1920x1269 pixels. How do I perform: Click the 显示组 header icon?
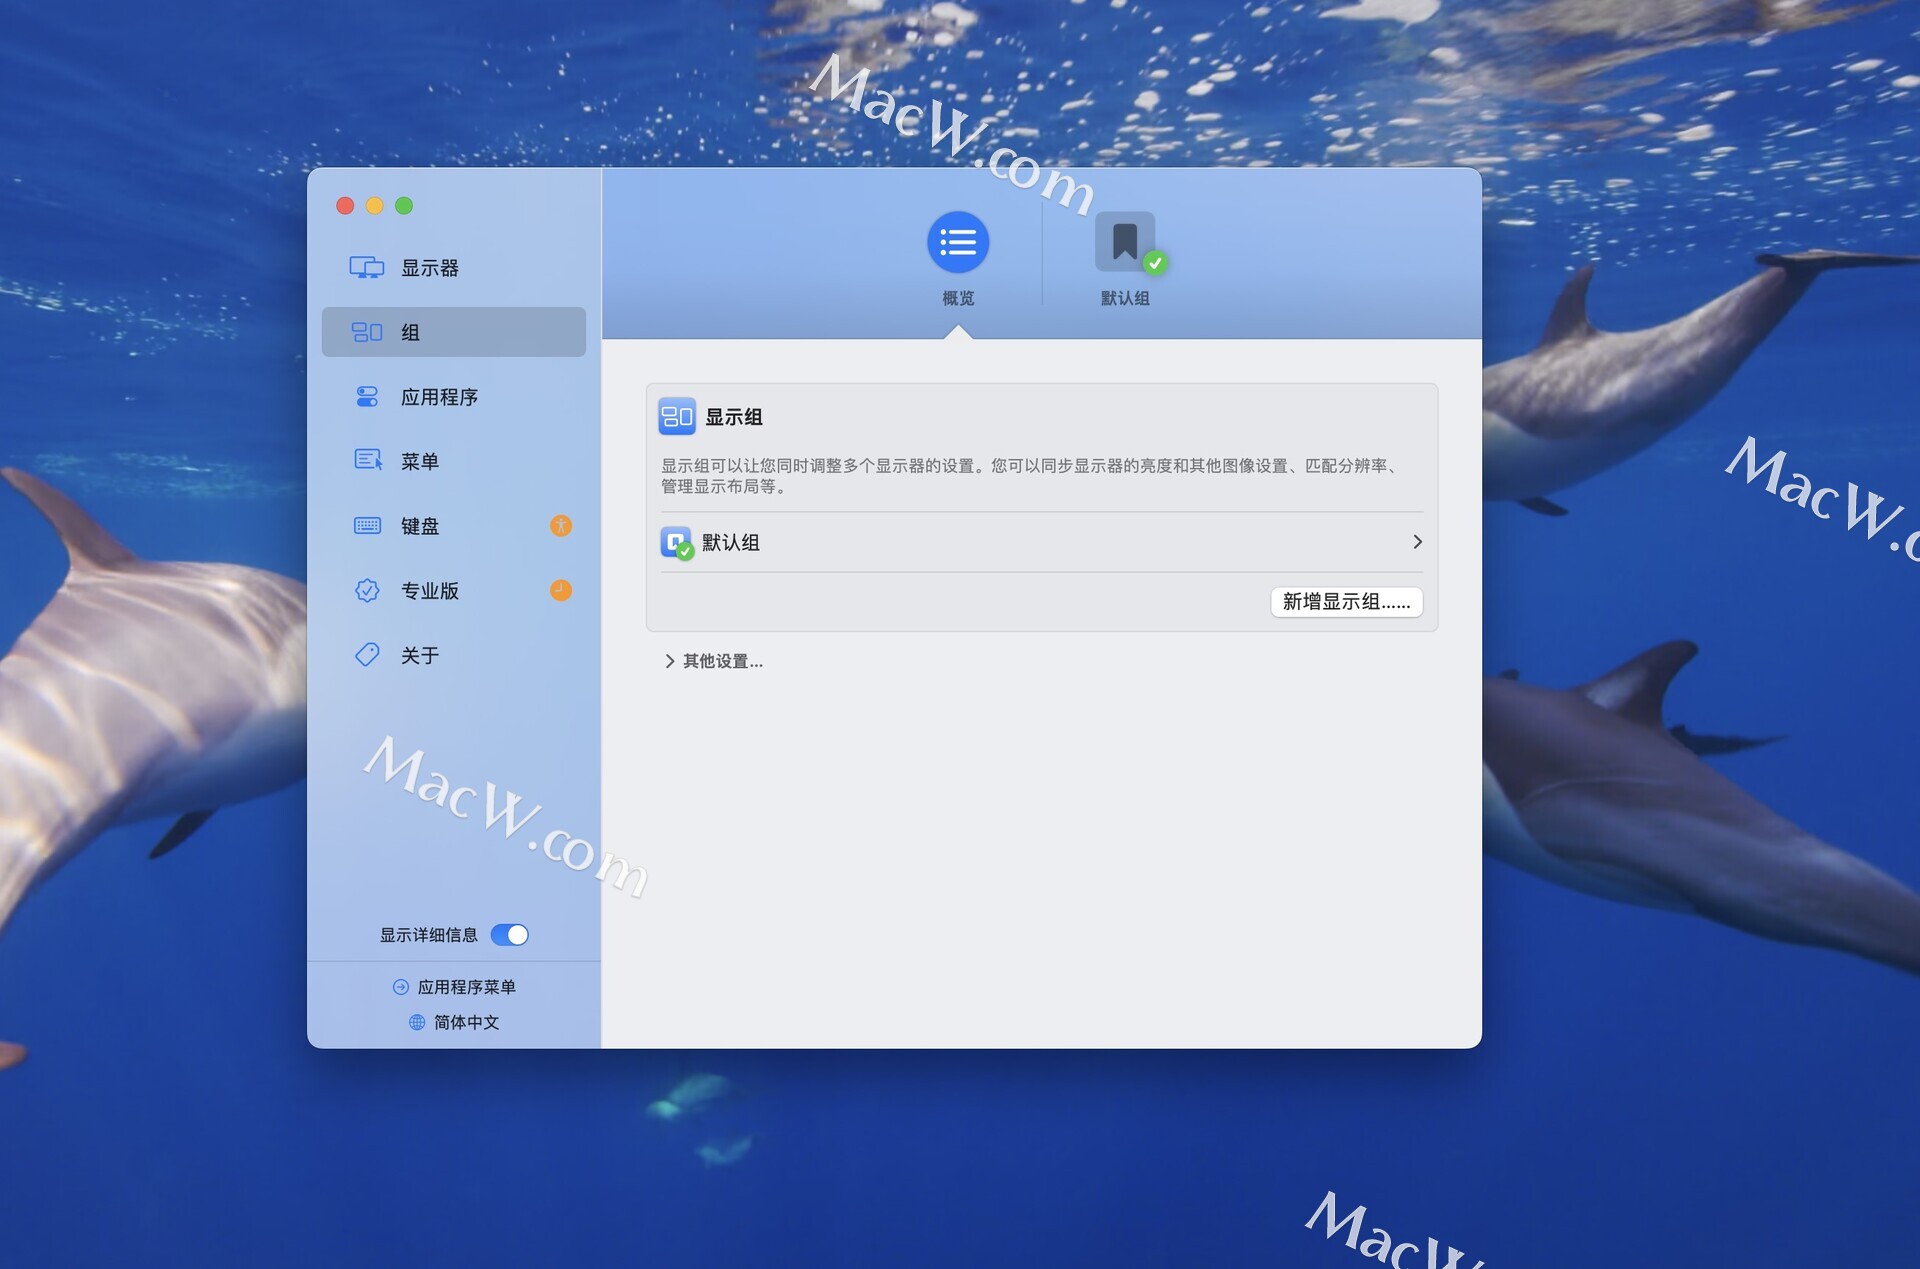677,417
